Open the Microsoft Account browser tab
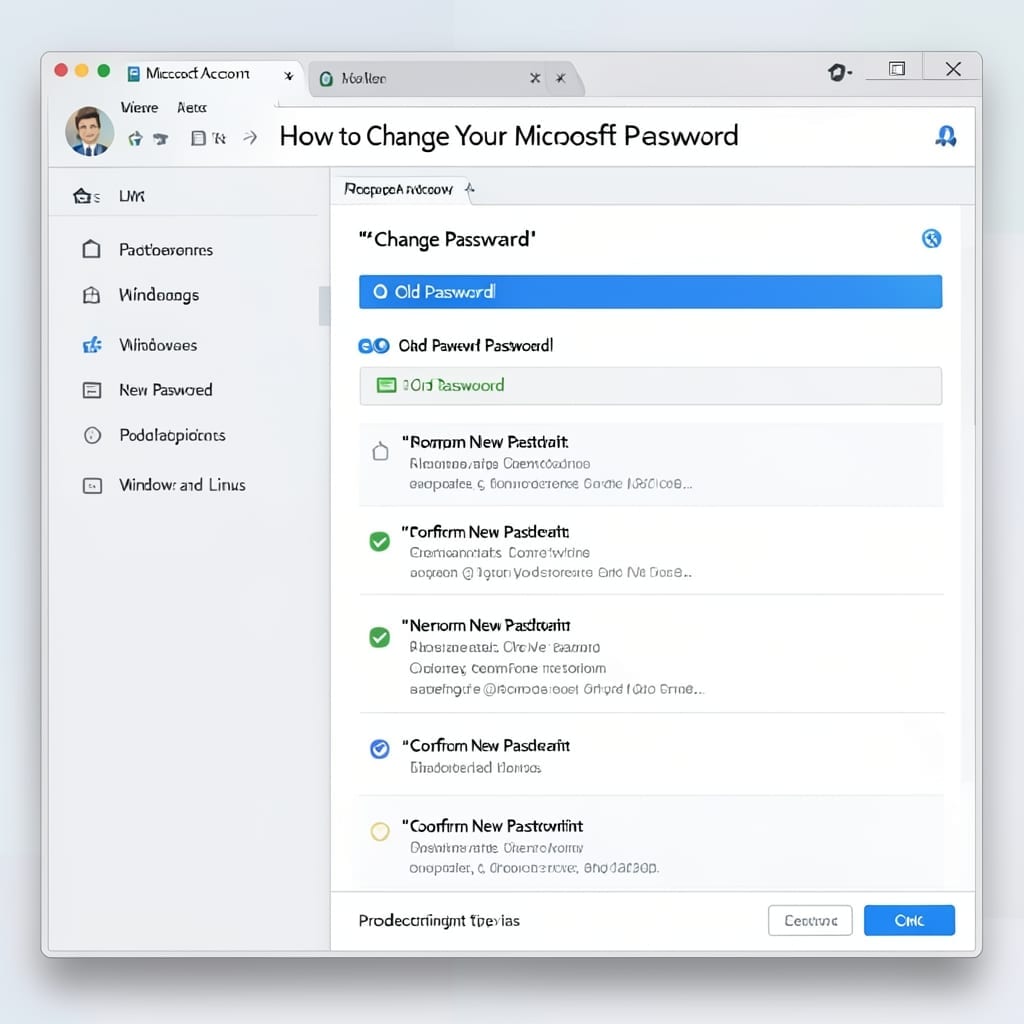This screenshot has height=1024, width=1024. tap(211, 75)
